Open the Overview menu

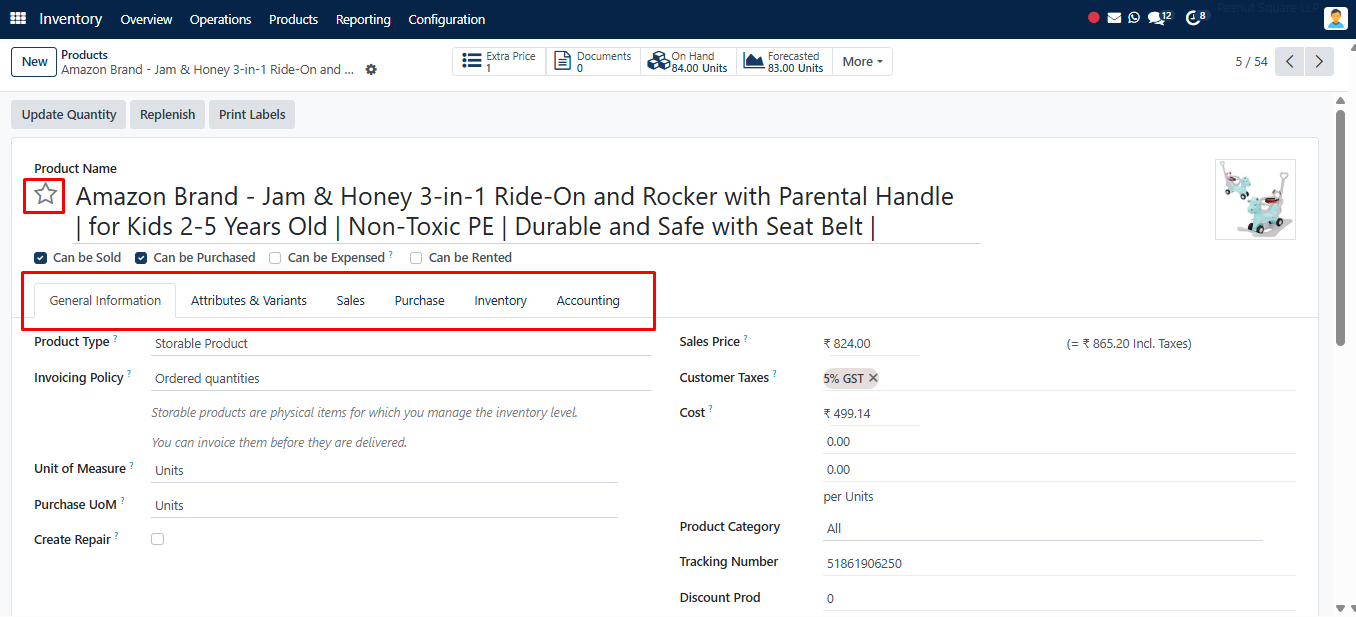[146, 19]
